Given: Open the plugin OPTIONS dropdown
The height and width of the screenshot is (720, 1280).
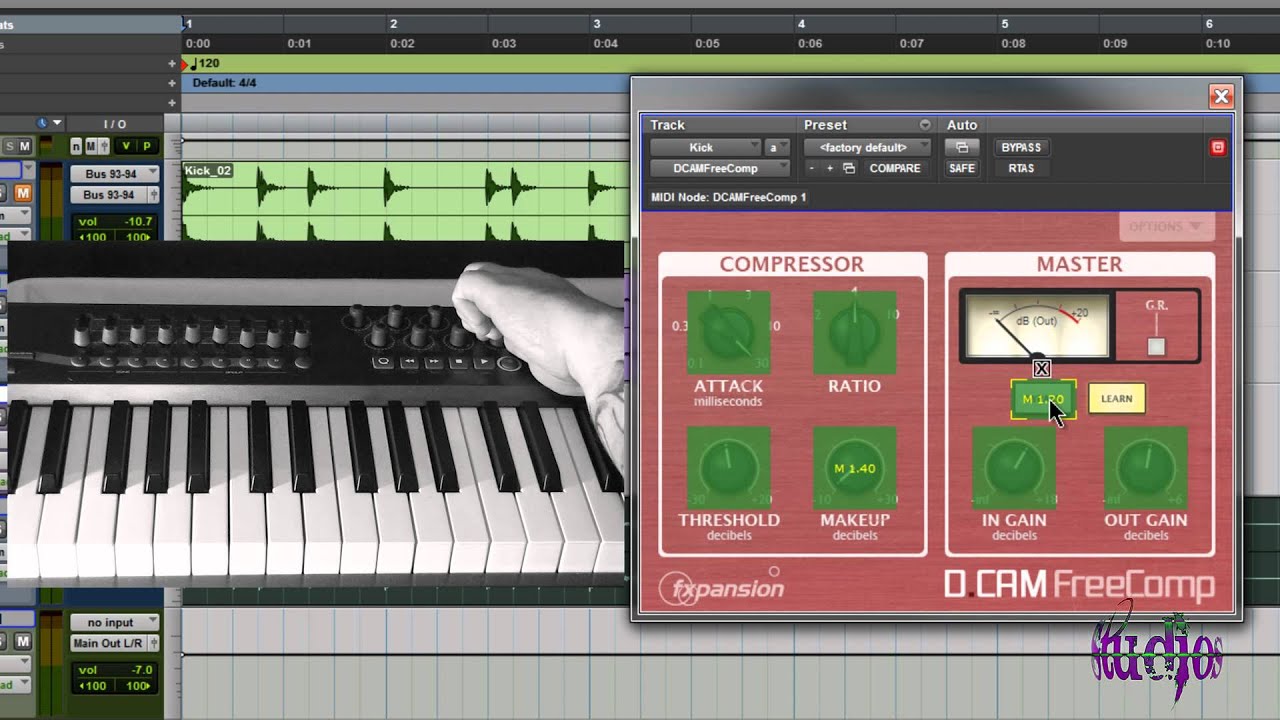Looking at the screenshot, I should (x=1165, y=227).
